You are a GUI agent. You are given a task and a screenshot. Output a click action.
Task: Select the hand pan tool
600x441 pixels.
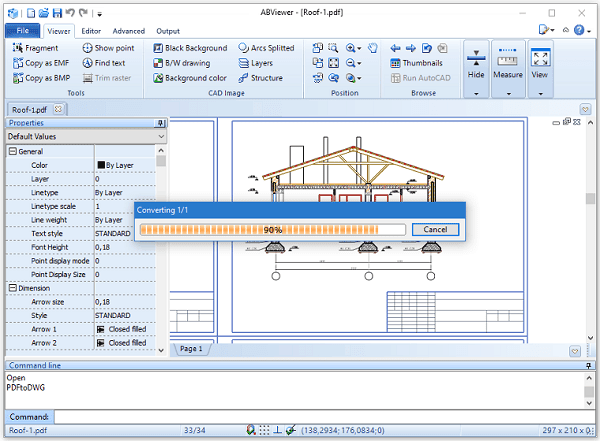pyautogui.click(x=372, y=48)
